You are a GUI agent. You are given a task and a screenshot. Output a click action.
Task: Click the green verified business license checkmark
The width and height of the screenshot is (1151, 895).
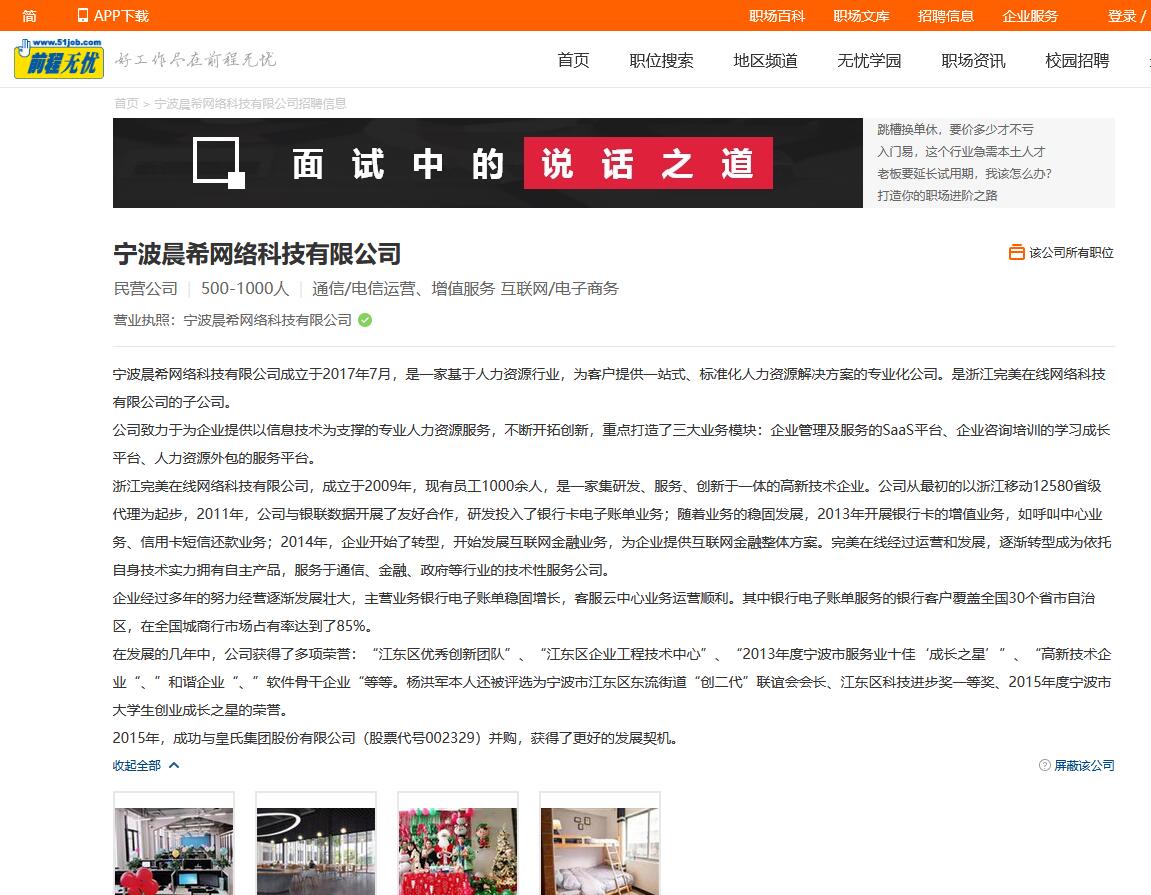tap(365, 320)
